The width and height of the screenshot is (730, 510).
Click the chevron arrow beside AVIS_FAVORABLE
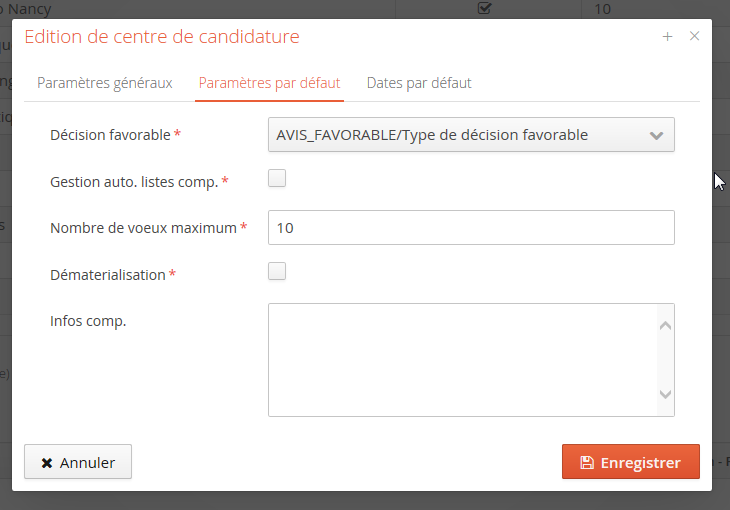pyautogui.click(x=656, y=135)
